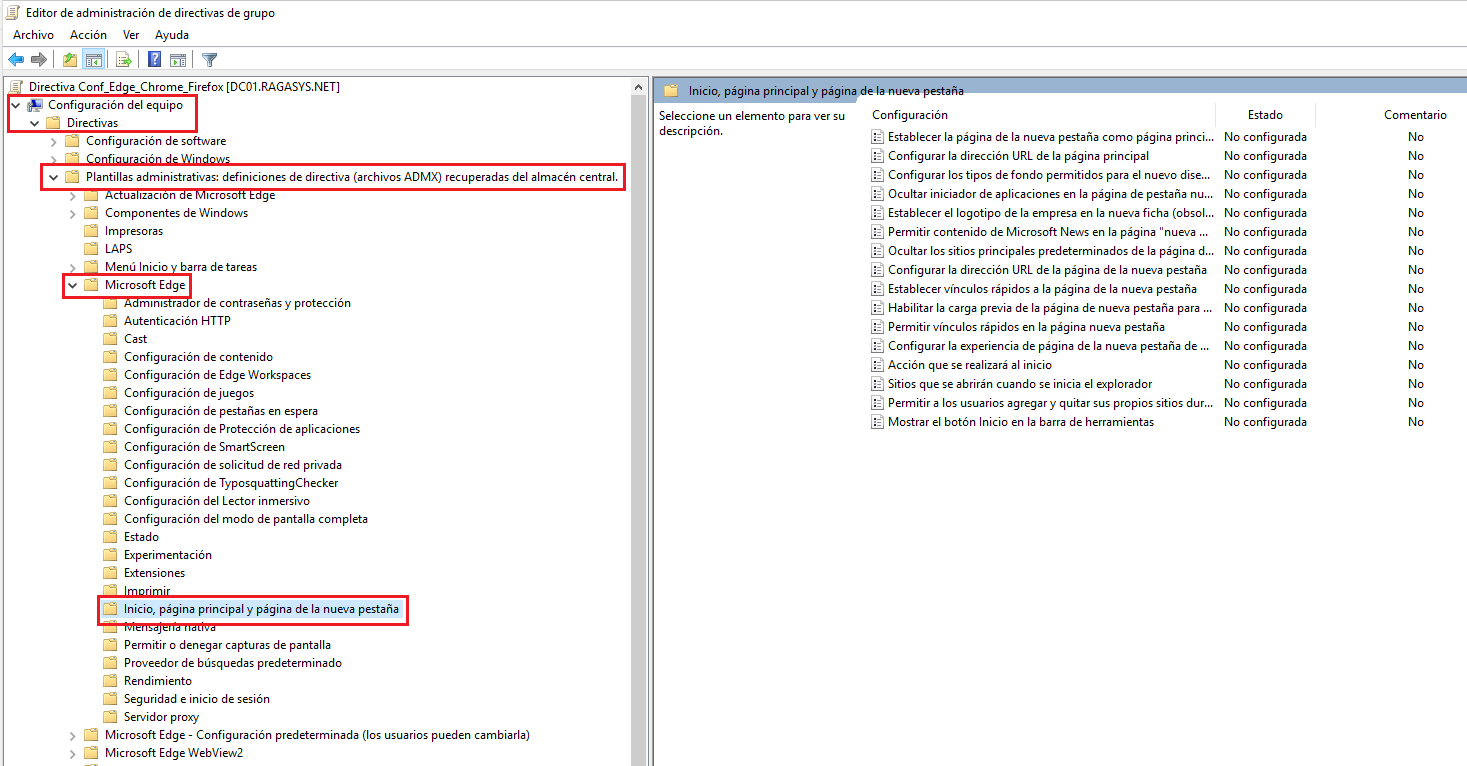Open the Ver menu
The width and height of the screenshot is (1467, 766).
pos(131,34)
